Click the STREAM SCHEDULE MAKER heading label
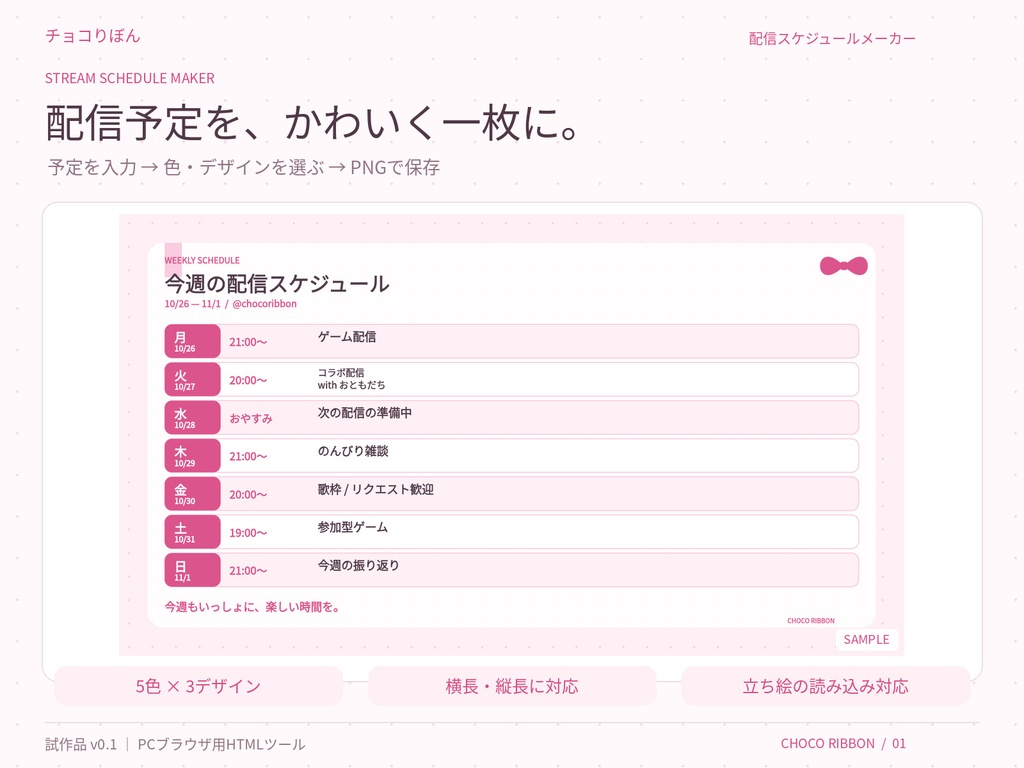 [129, 78]
